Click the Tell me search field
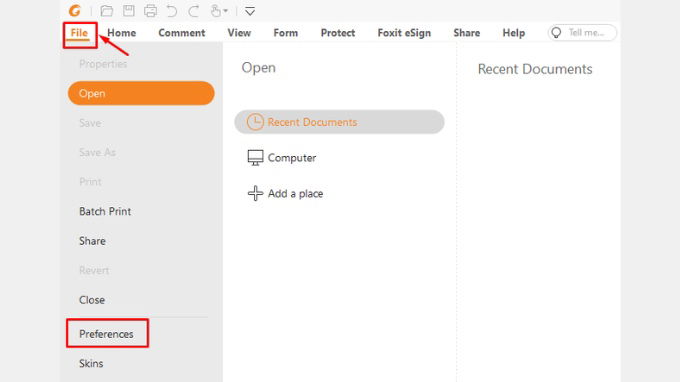This screenshot has width=680, height=382. [x=582, y=33]
